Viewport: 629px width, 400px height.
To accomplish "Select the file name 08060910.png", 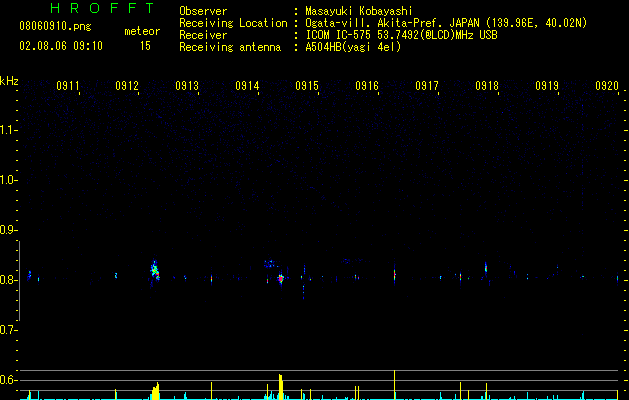I will [55, 27].
